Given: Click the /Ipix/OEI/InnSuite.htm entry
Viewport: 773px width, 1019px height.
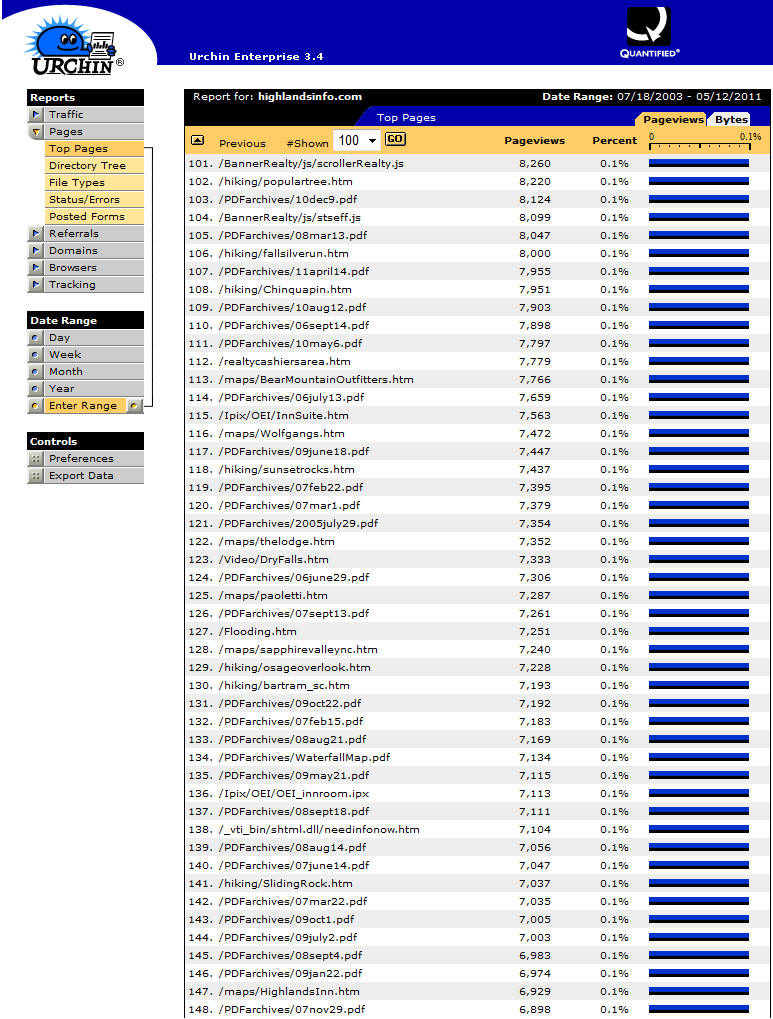Looking at the screenshot, I should (283, 415).
